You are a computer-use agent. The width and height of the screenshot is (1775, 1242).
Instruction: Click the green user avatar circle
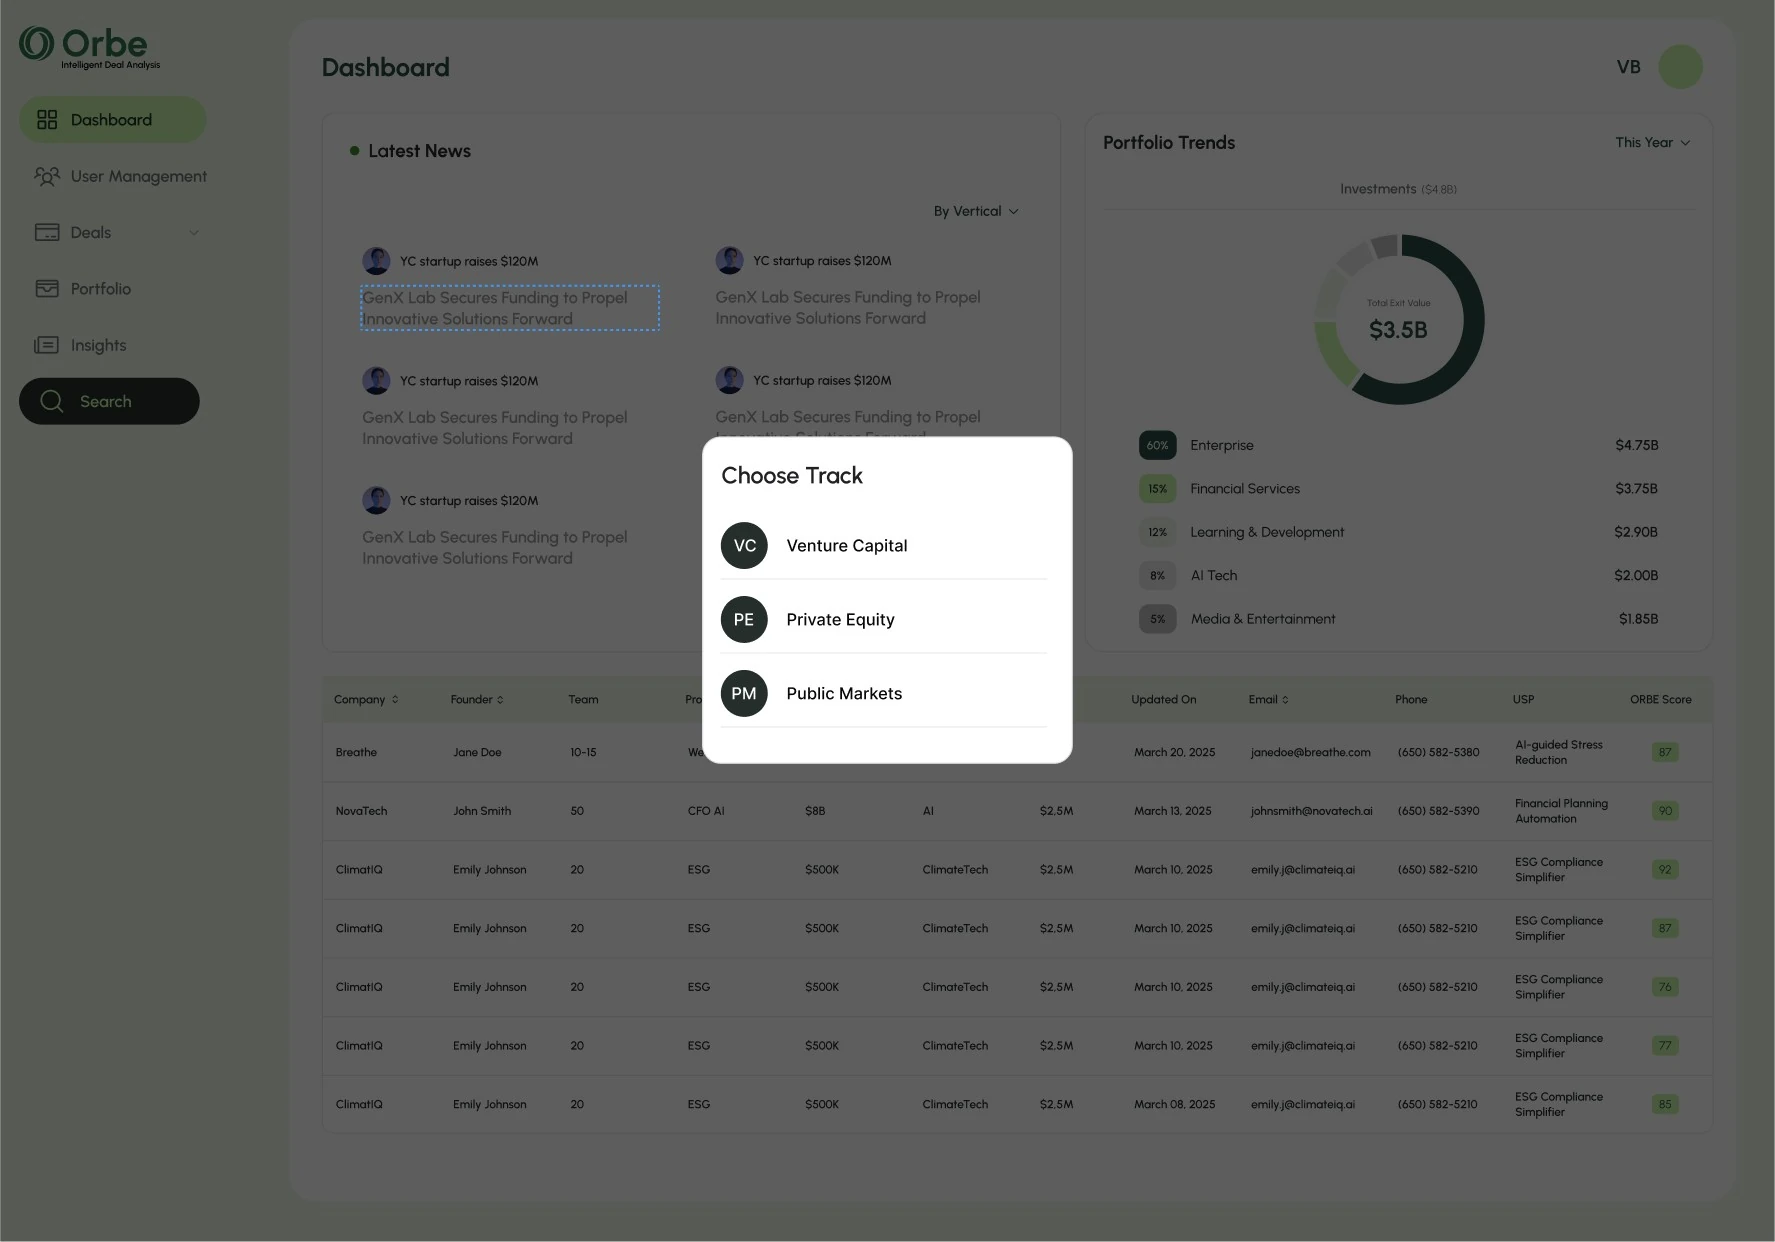click(1681, 67)
